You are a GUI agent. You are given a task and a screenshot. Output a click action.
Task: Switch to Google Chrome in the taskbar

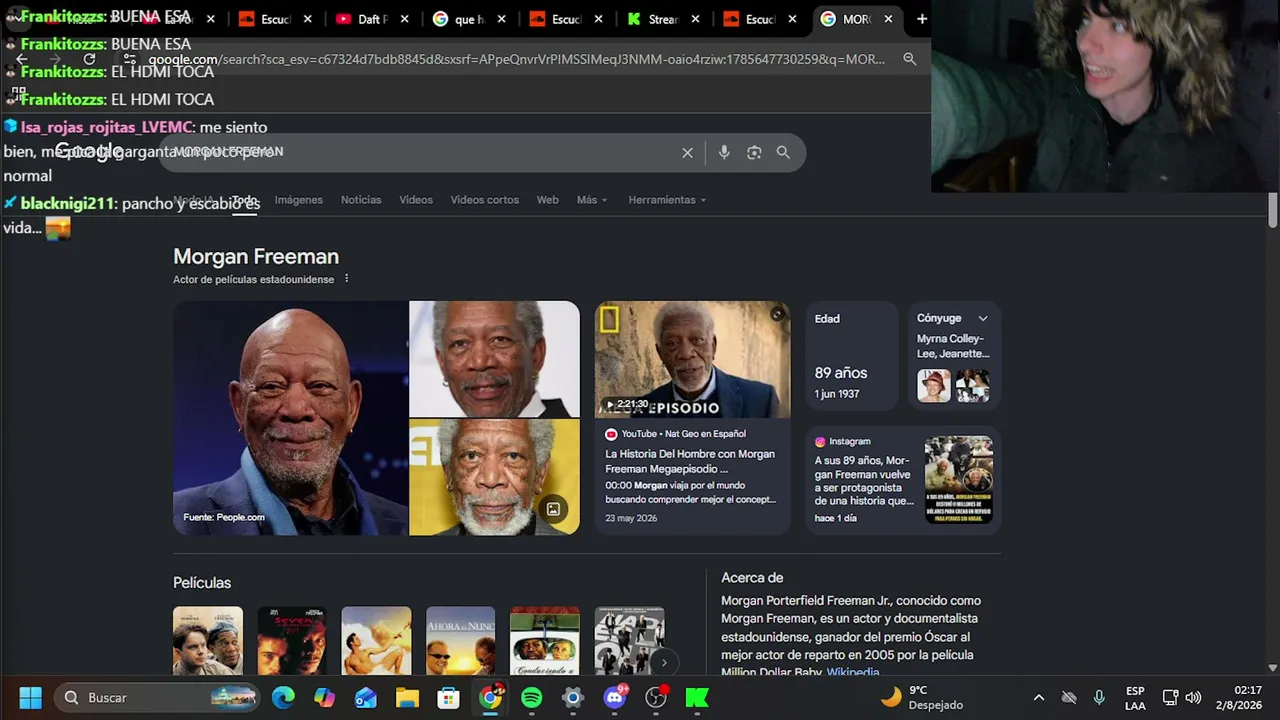490,697
